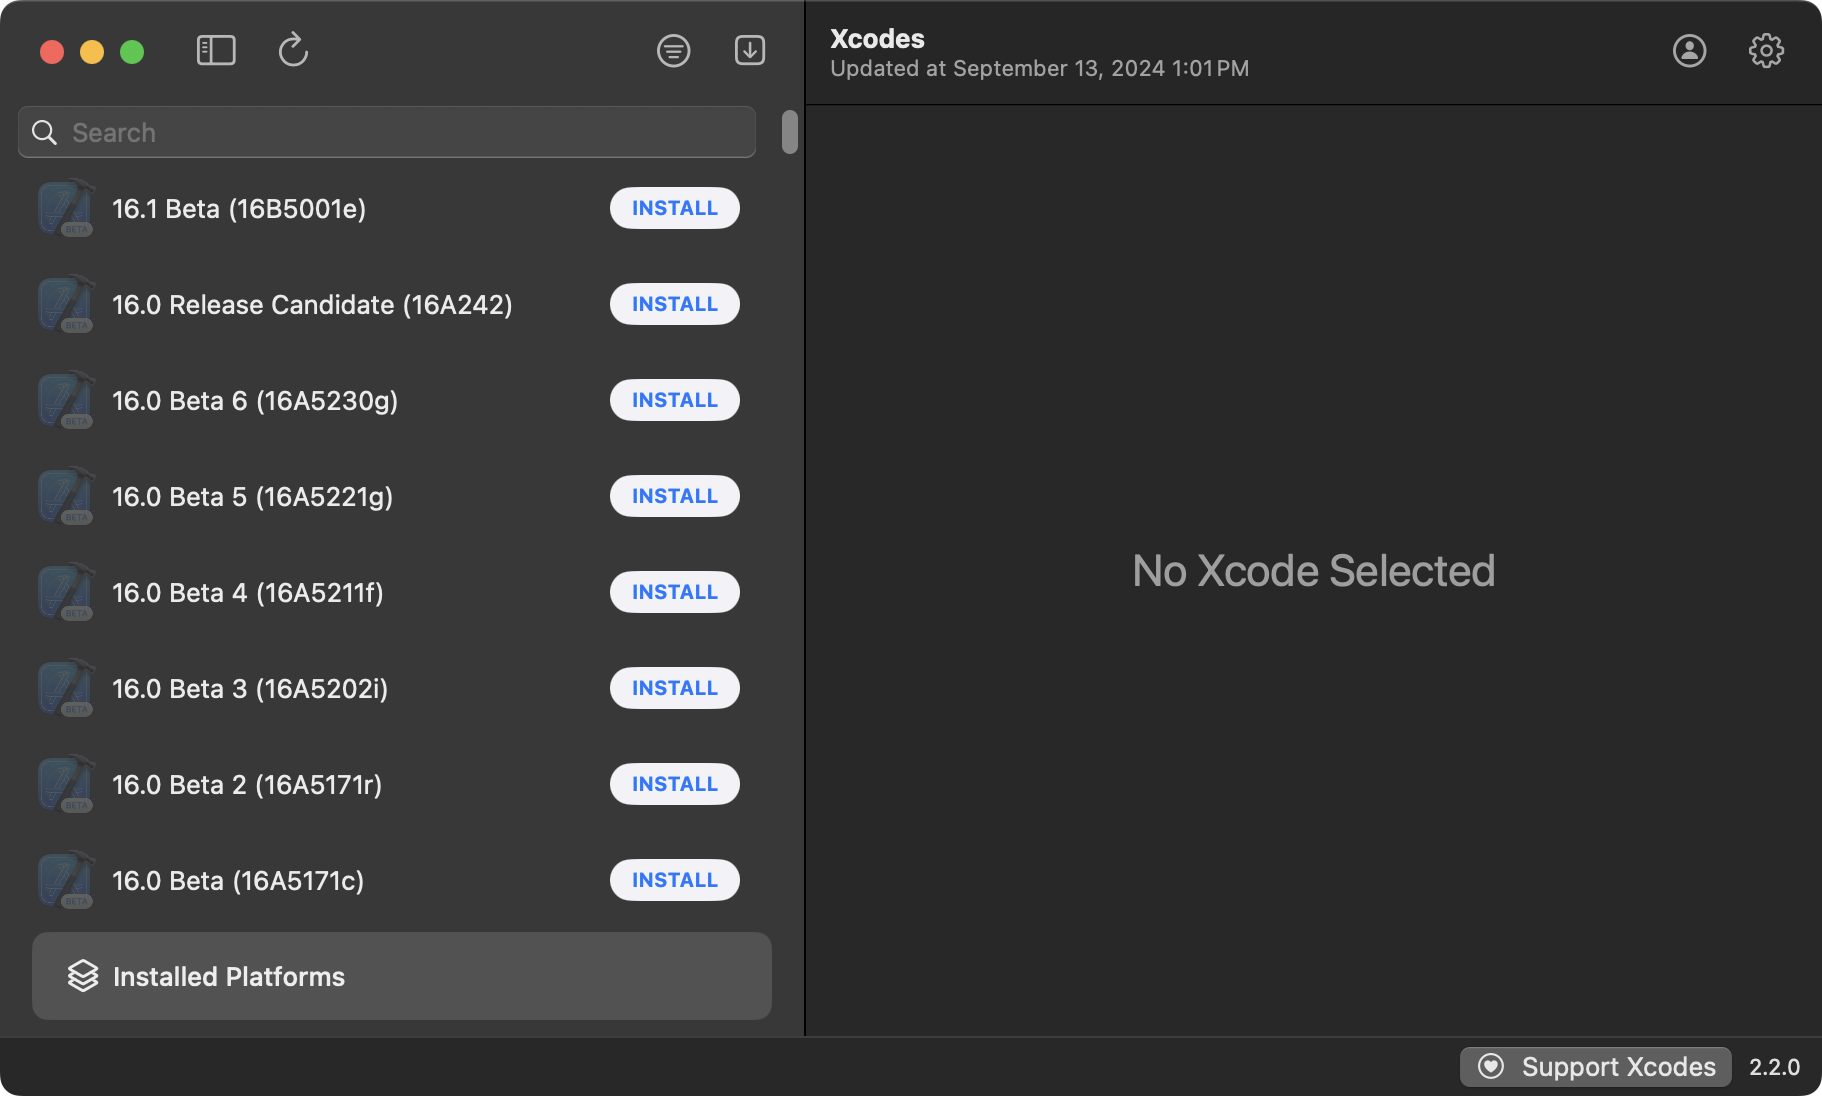Screen dimensions: 1822x1096
Task: Open the list filter options
Action: 673,50
